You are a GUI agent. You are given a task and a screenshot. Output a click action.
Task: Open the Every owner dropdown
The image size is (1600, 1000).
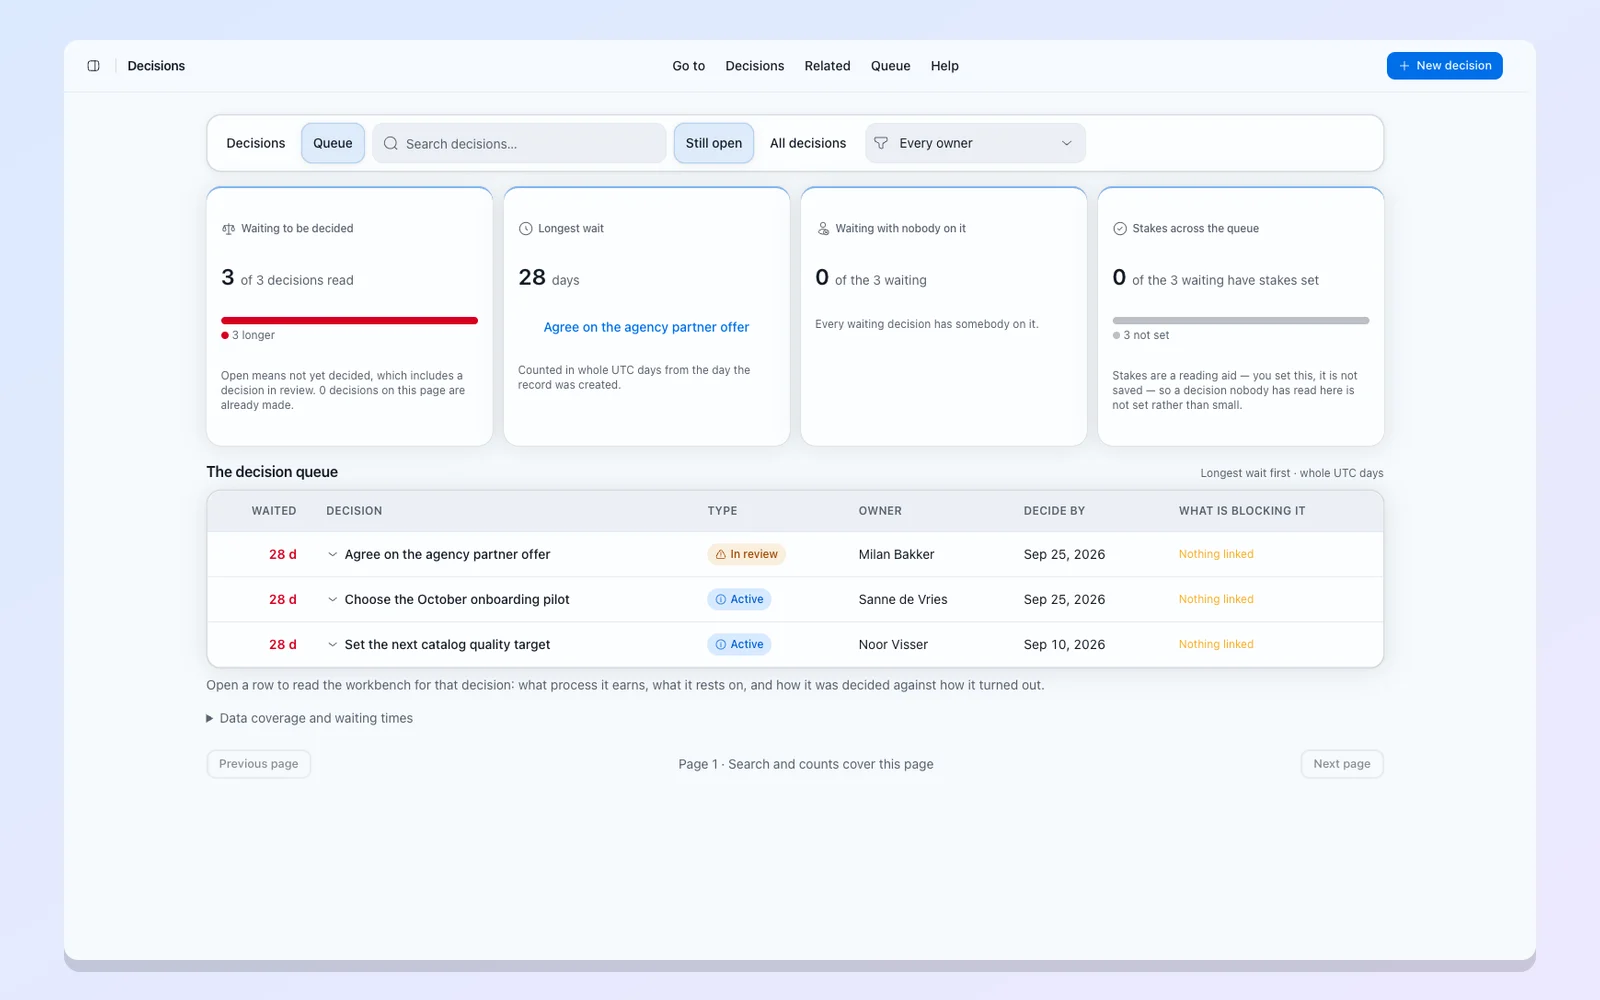pos(975,143)
